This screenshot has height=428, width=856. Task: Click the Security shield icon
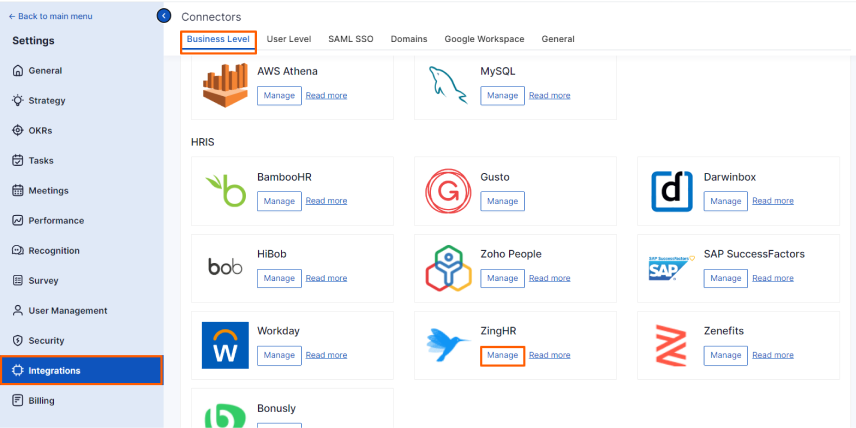point(18,341)
